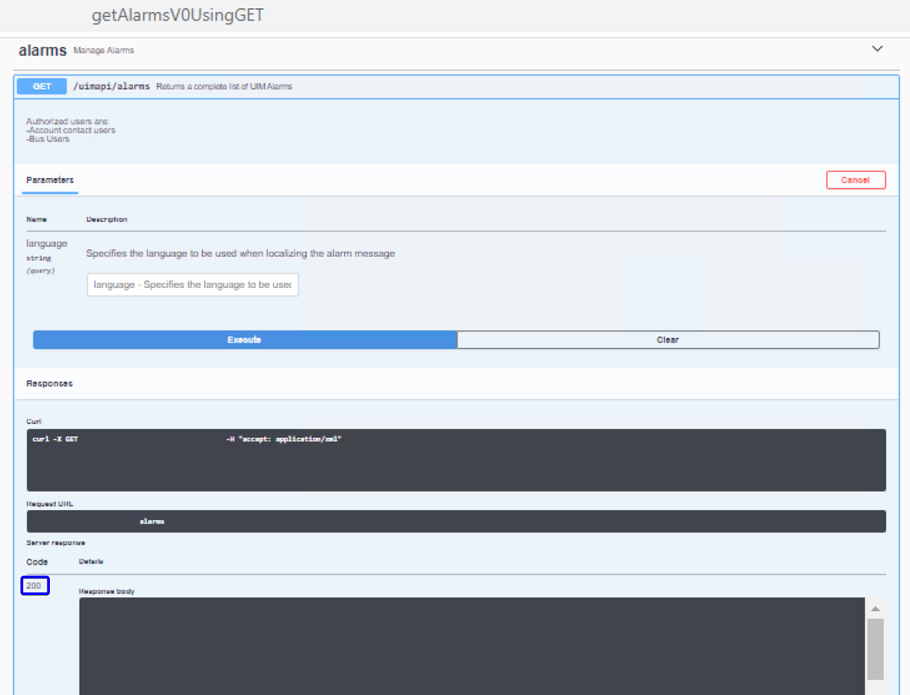Select the Parameters tab
Screen dimensions: 910x695
[50, 180]
